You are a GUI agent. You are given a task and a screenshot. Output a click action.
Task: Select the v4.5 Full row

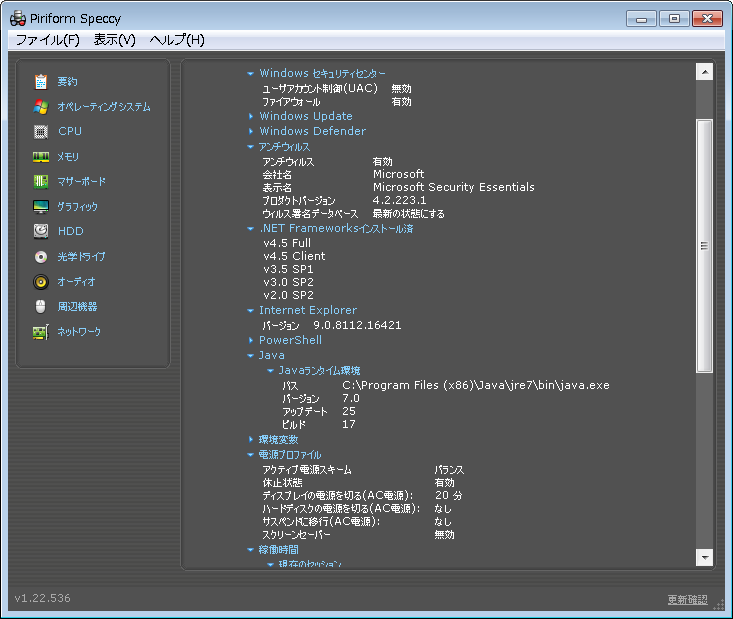287,243
